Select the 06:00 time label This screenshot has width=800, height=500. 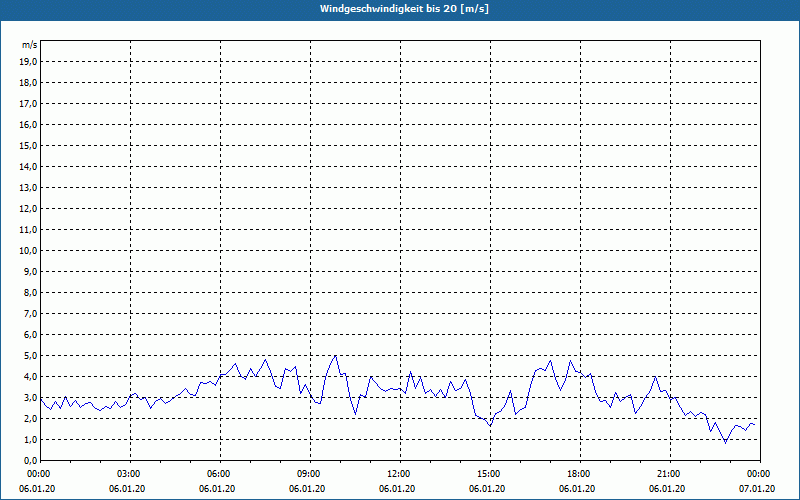coord(220,474)
